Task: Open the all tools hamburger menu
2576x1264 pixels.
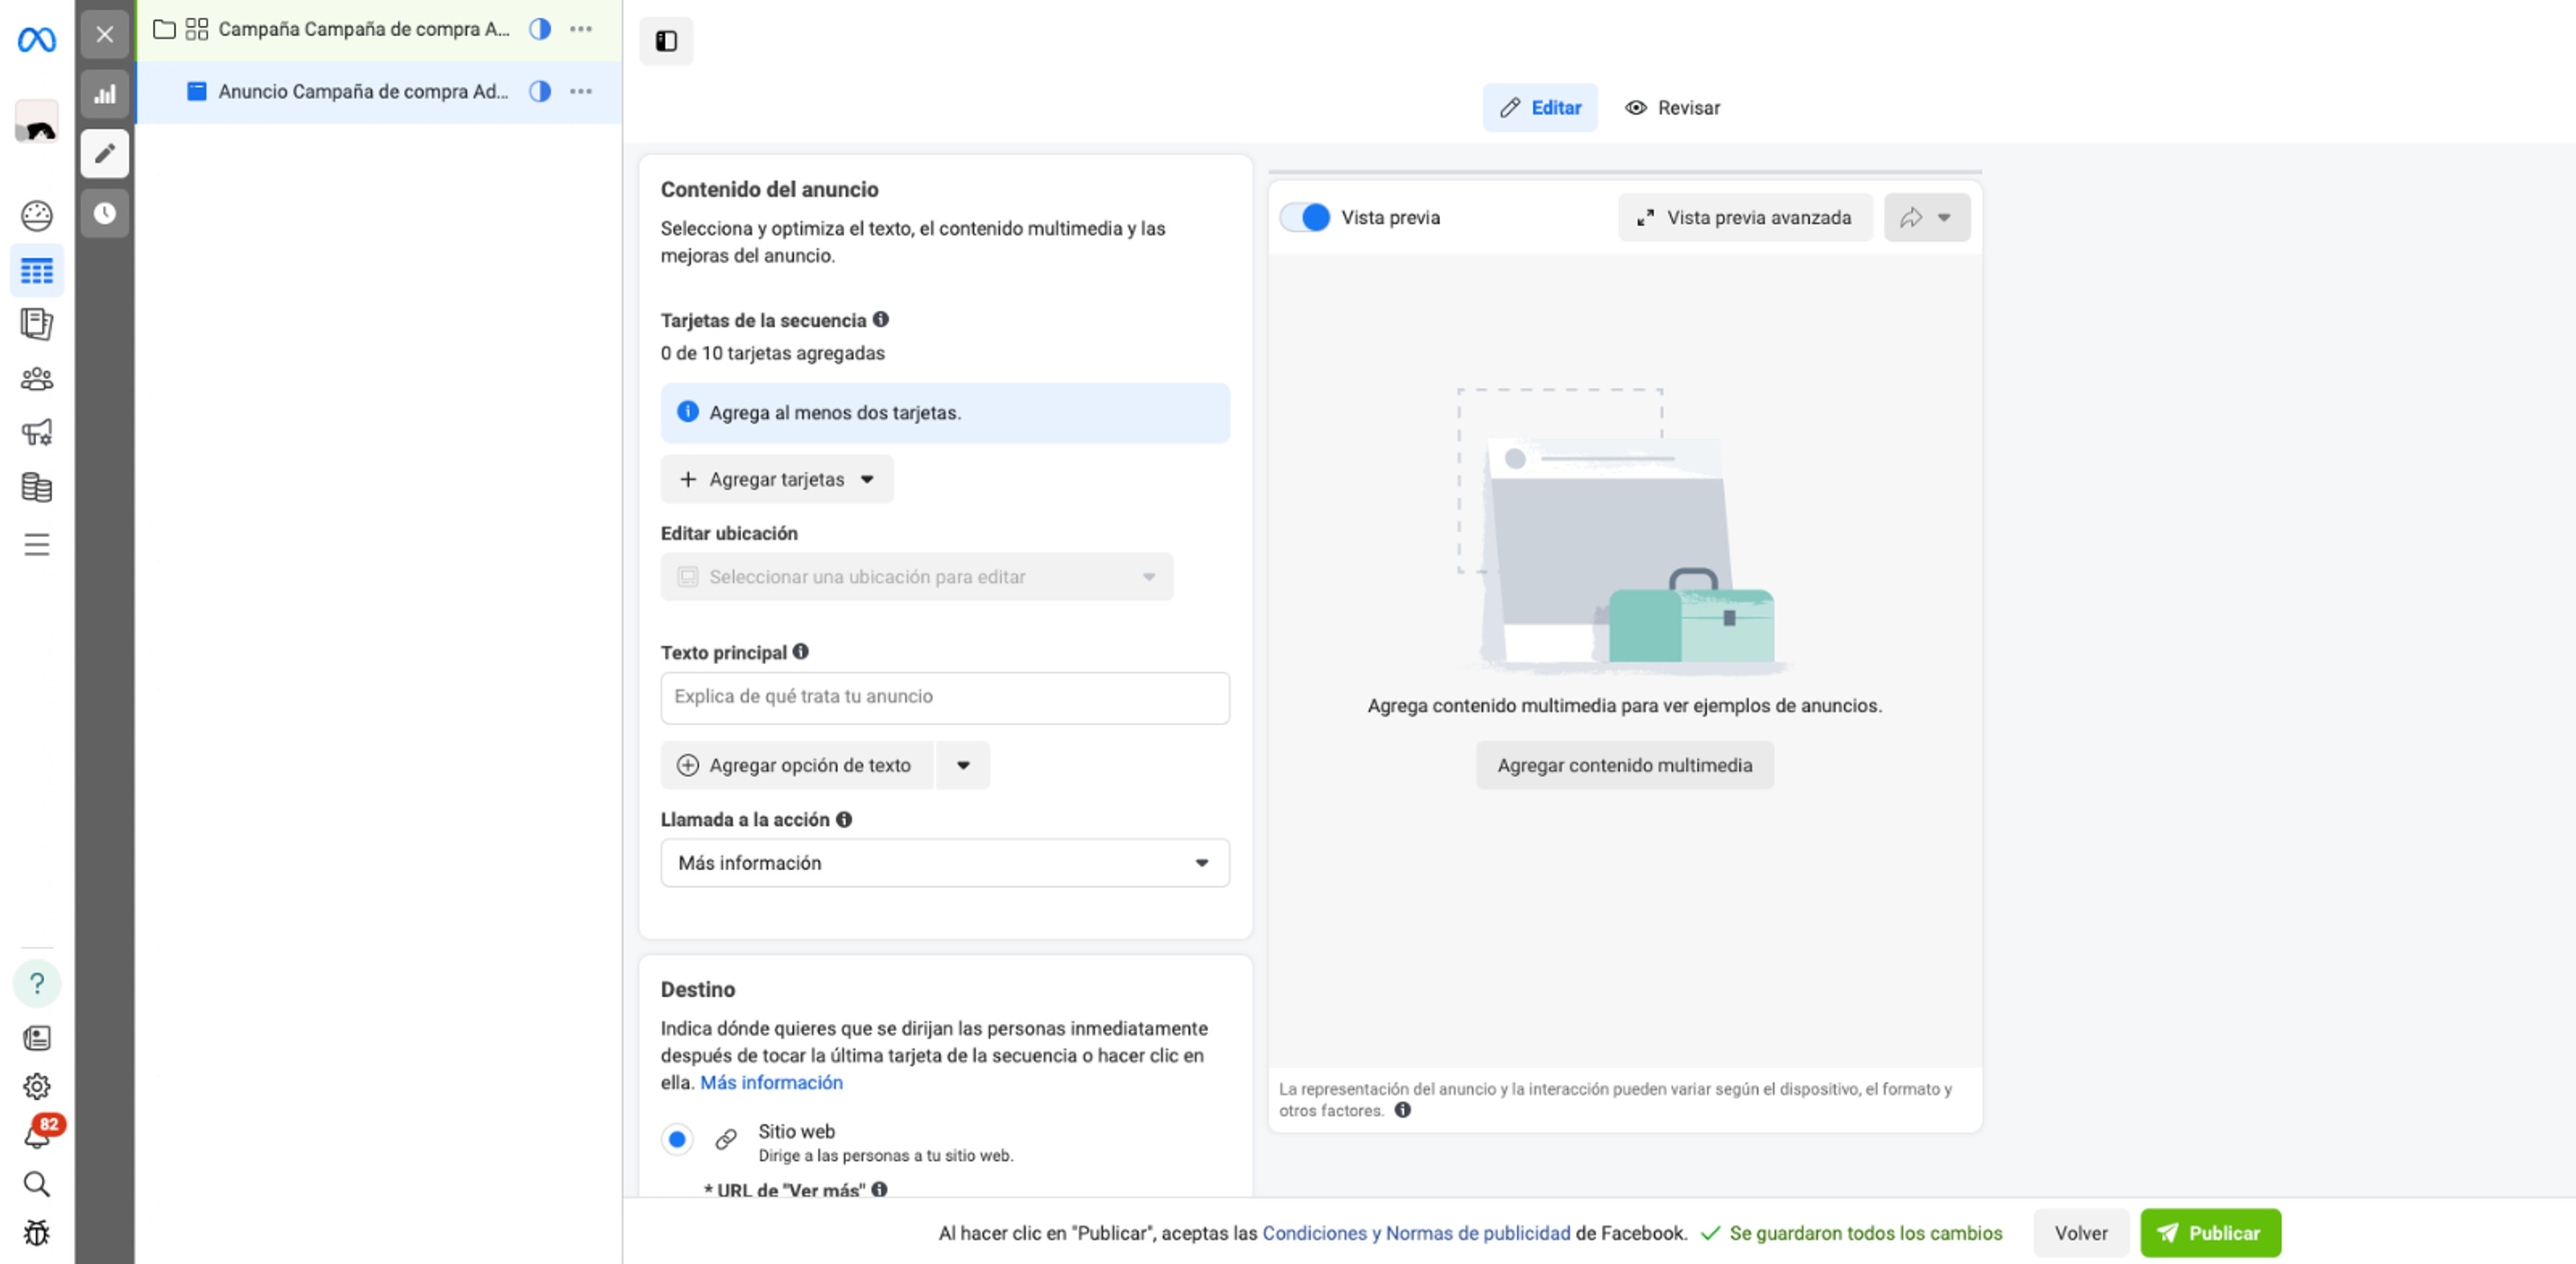Action: 37,544
